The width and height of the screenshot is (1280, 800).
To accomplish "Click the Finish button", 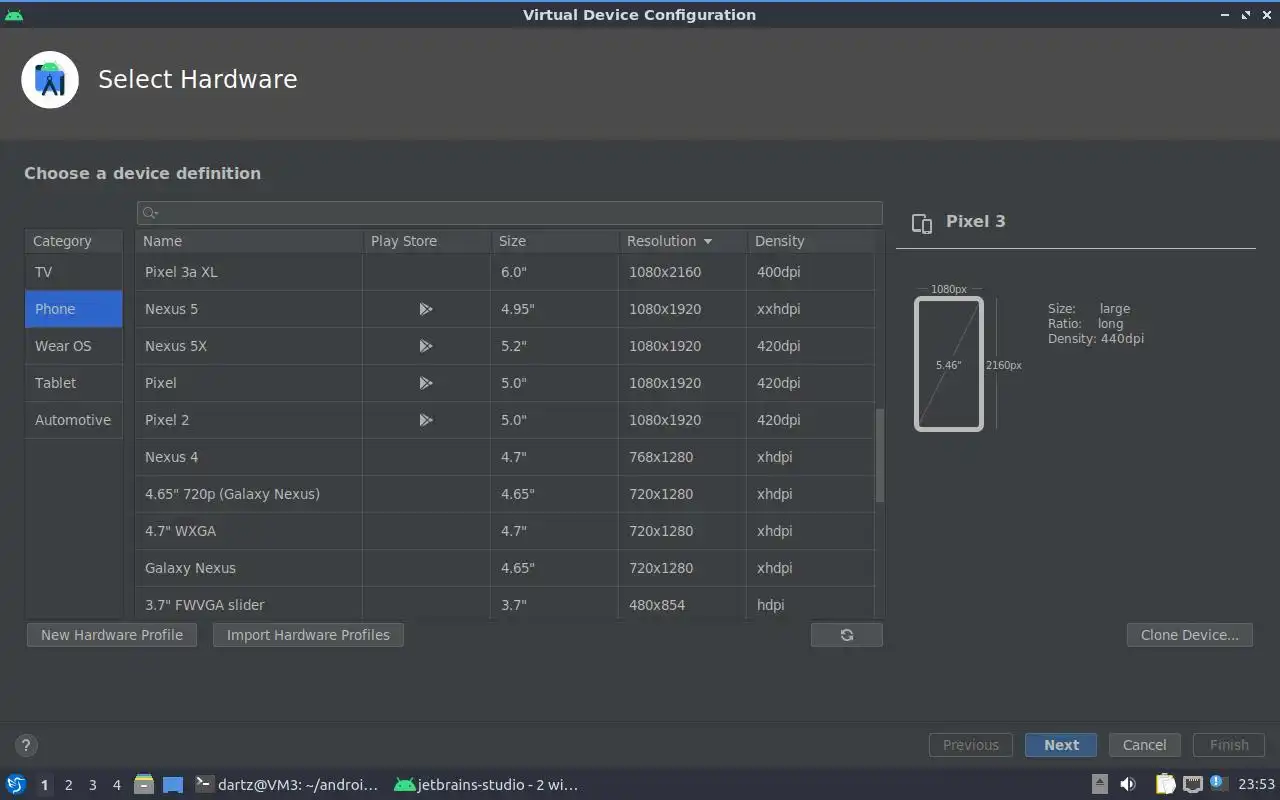I will point(1229,745).
